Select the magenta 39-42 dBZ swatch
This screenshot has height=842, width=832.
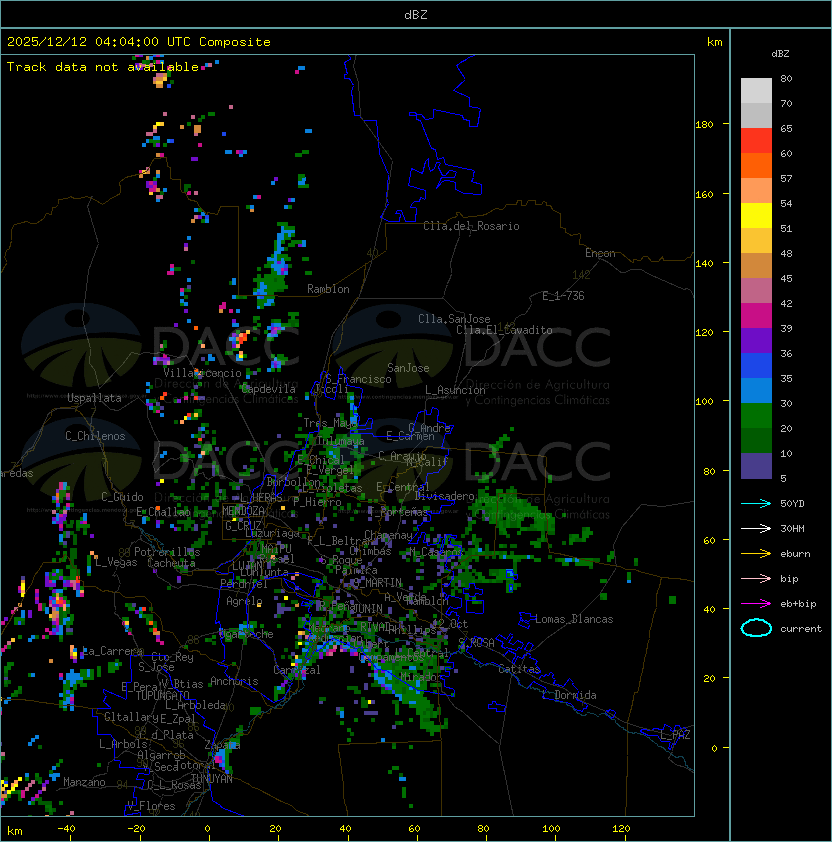click(756, 316)
